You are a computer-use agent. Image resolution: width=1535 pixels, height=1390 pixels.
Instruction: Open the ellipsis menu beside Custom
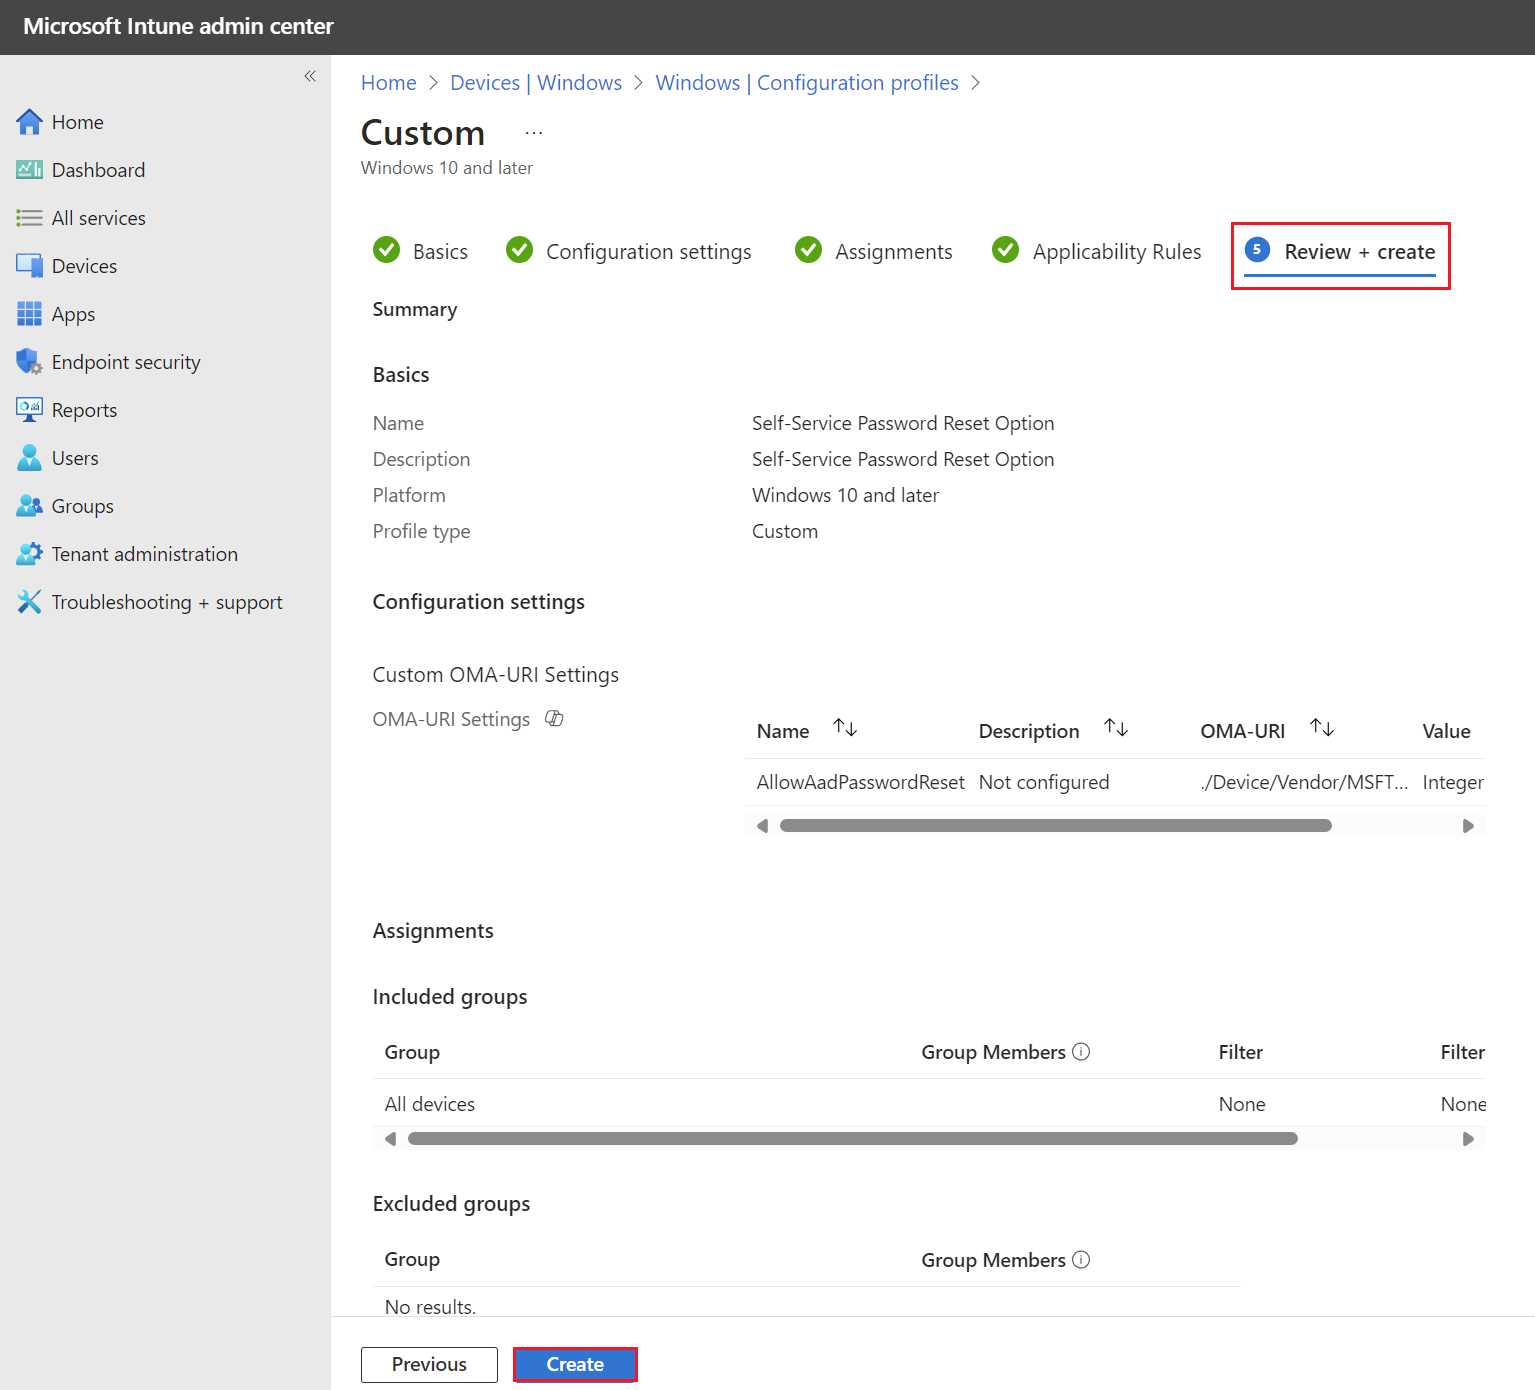(534, 133)
